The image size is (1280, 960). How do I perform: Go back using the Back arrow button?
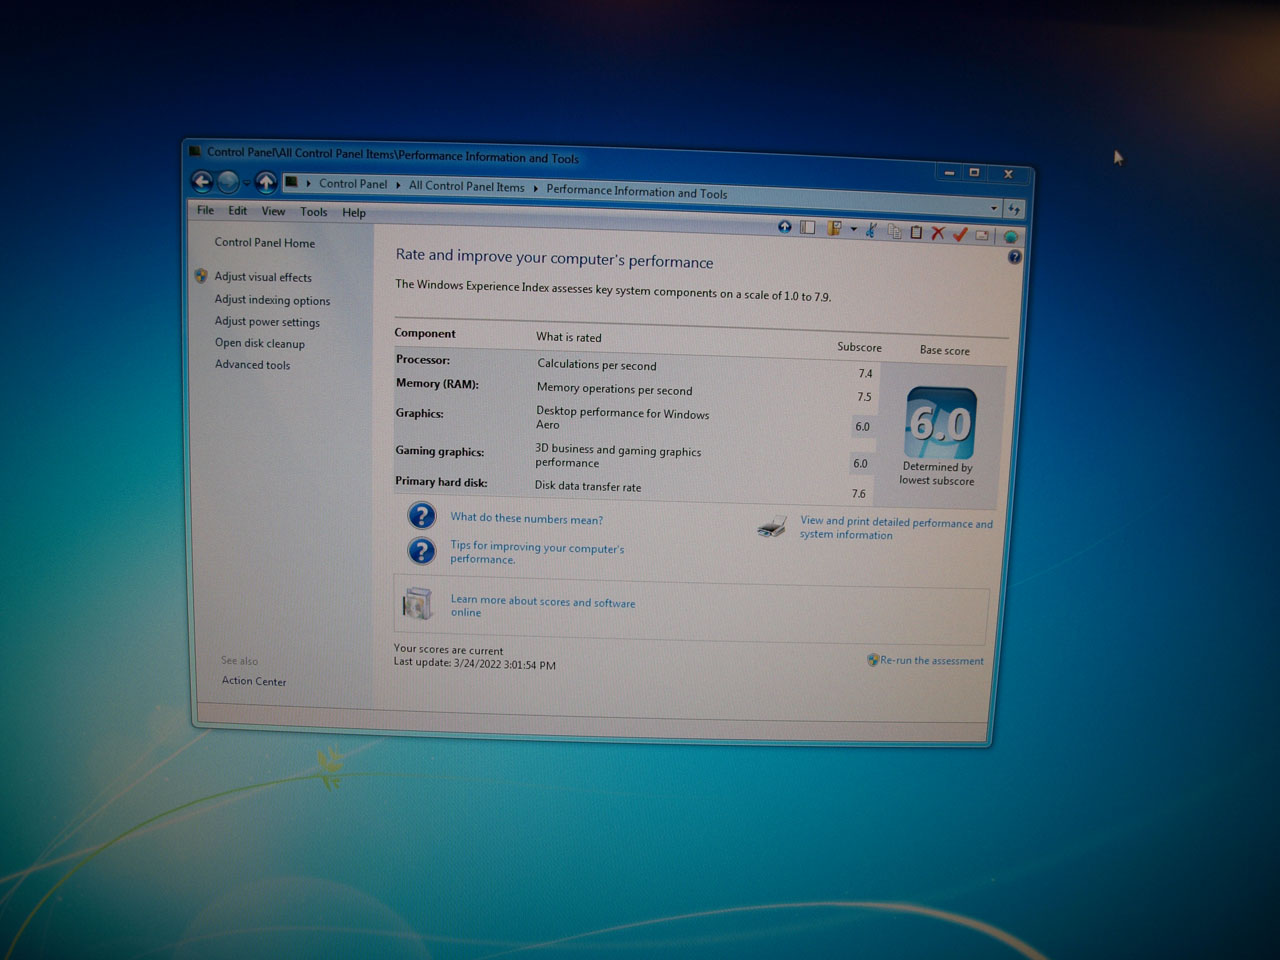tap(202, 181)
